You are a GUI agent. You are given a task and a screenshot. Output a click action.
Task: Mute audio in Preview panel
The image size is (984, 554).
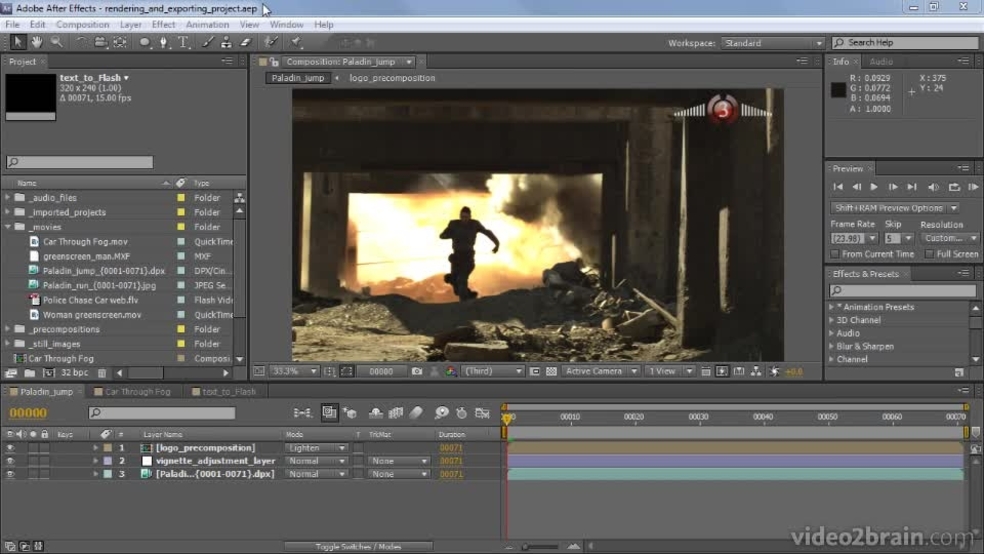933,187
